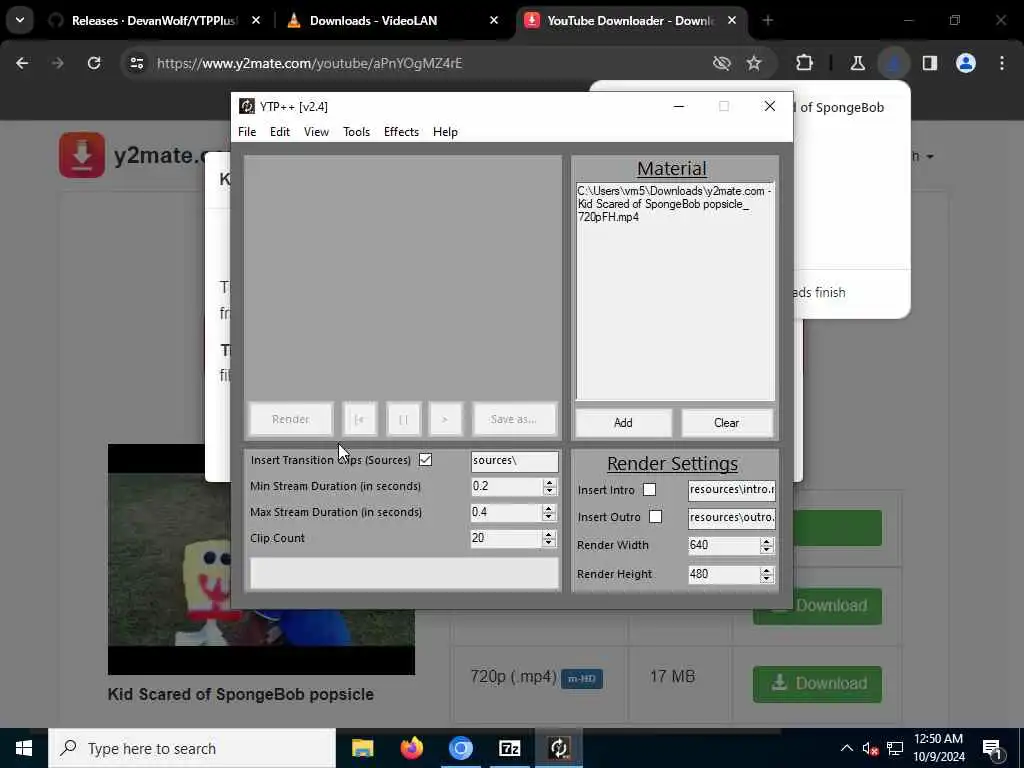Click Add in the Material panel
This screenshot has width=1024, height=768.
(x=623, y=423)
